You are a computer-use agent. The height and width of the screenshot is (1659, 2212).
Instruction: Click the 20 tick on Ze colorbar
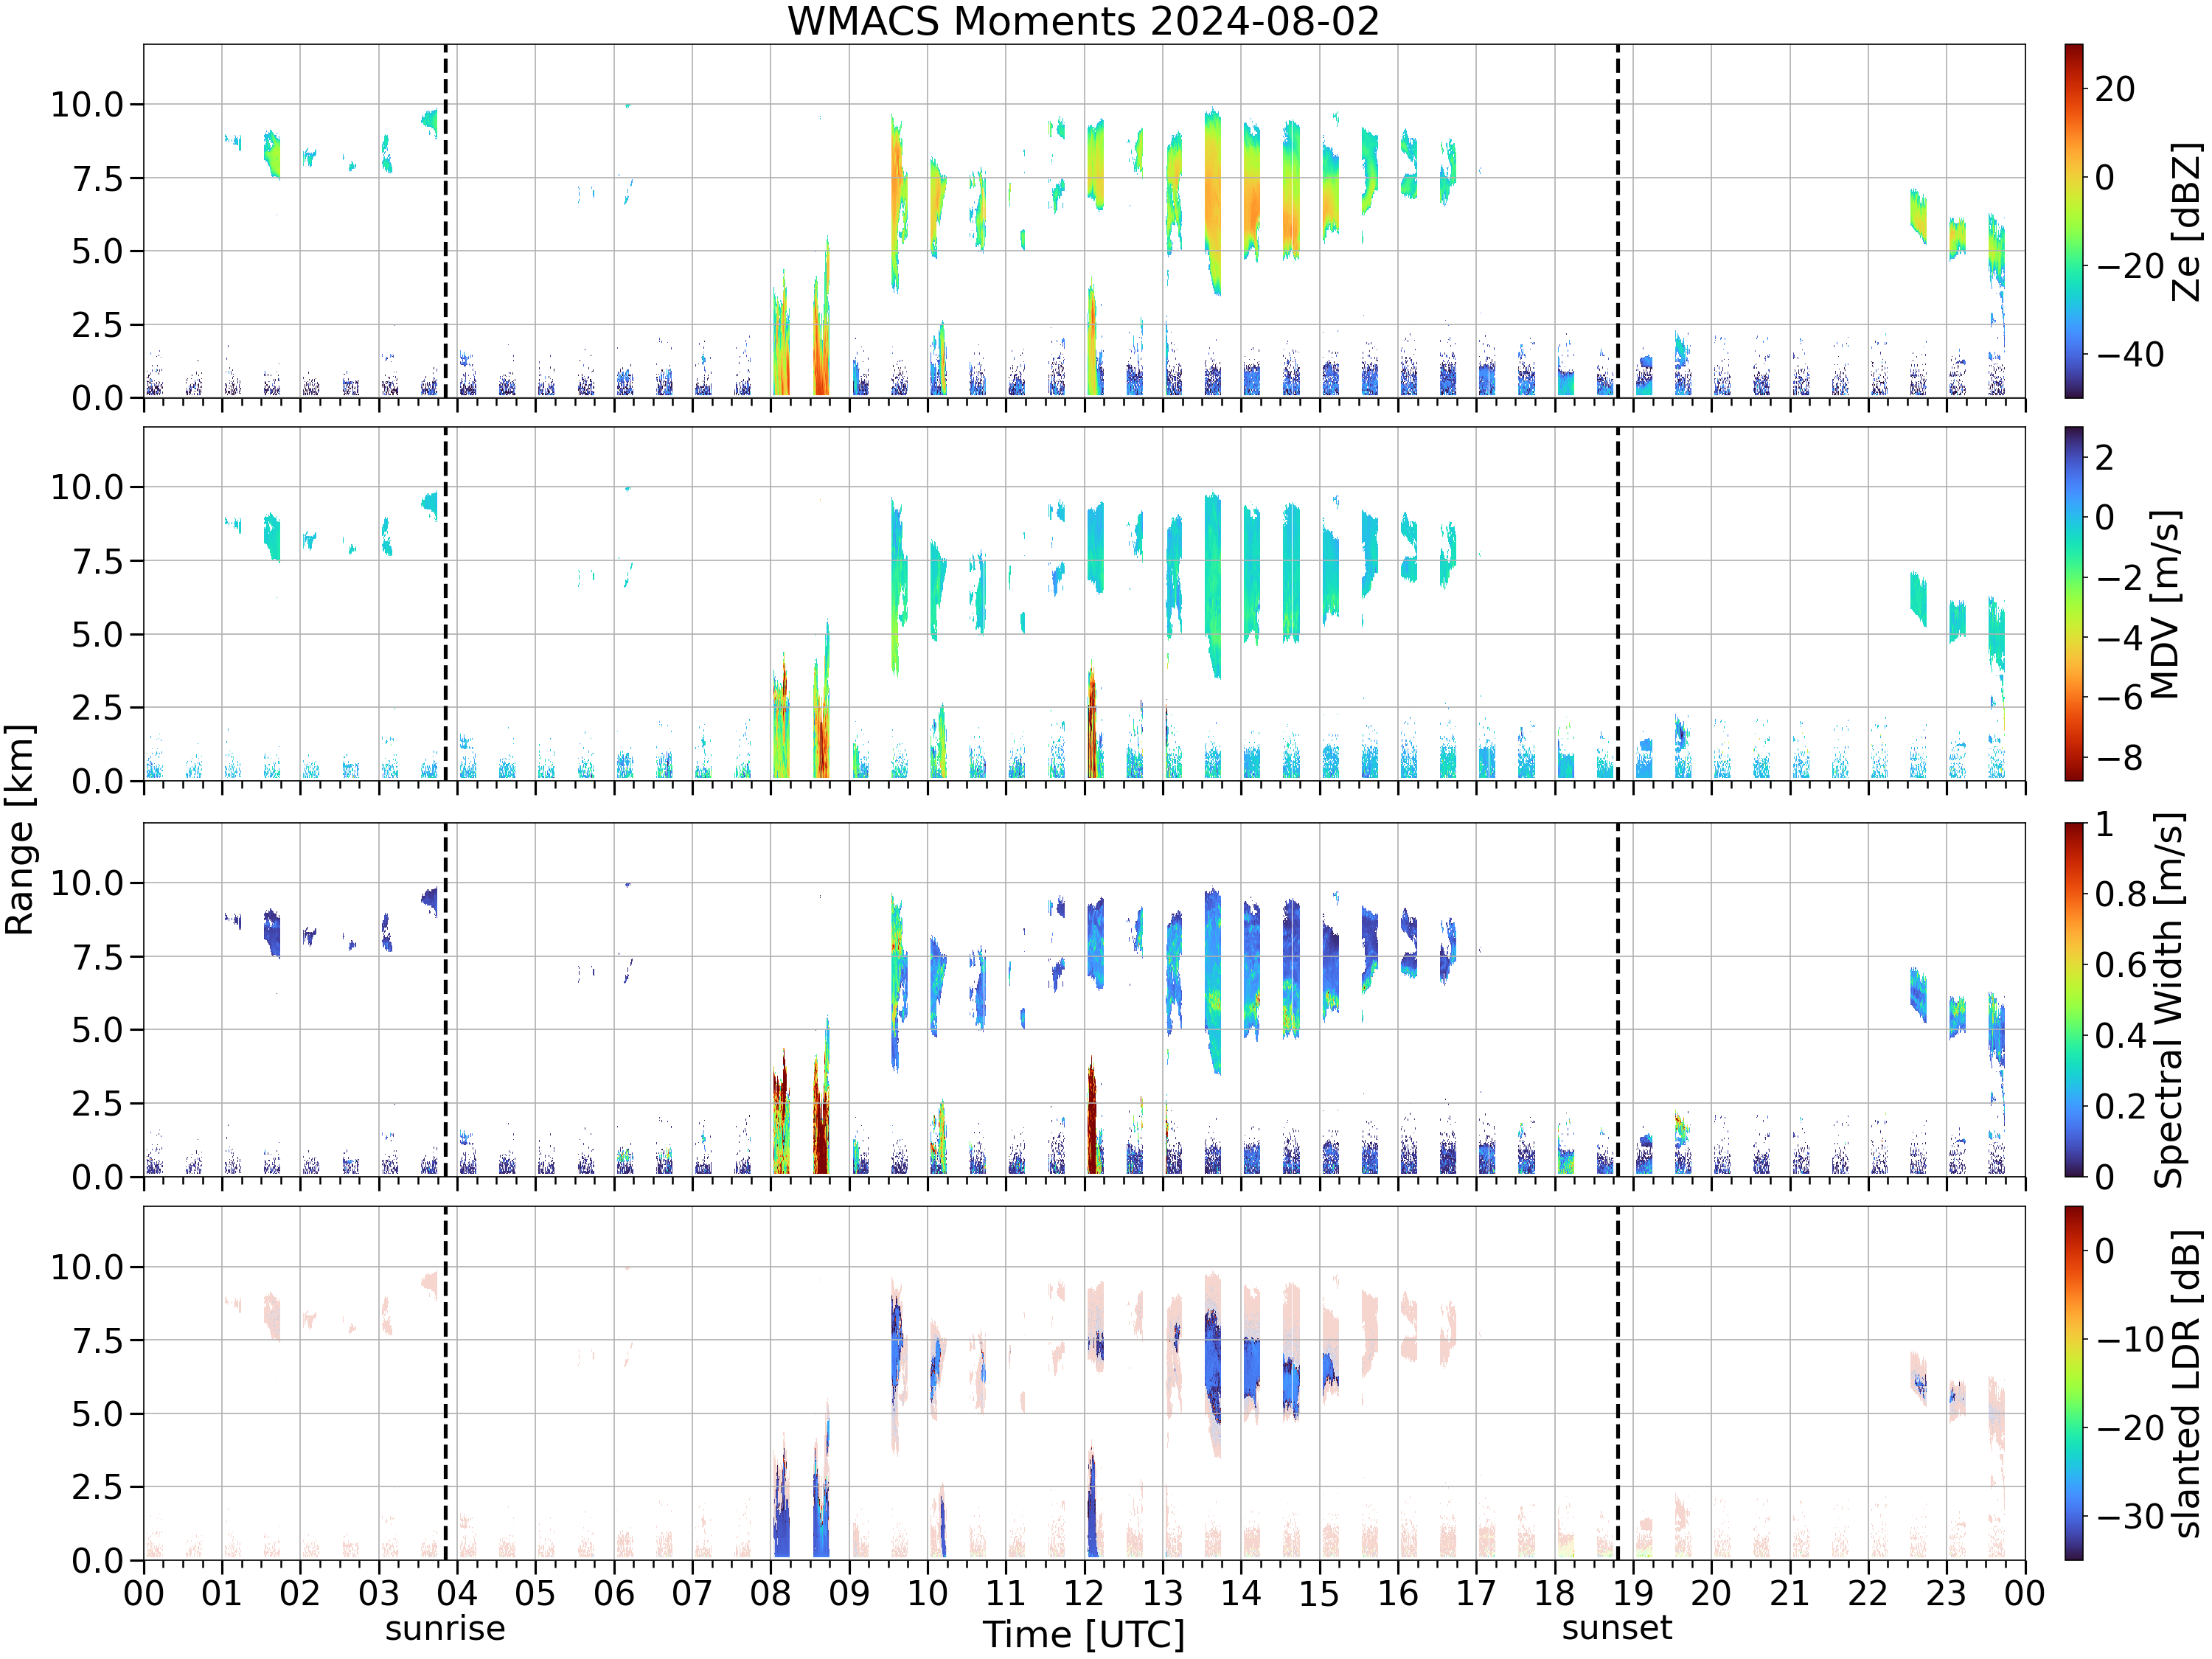[2115, 89]
